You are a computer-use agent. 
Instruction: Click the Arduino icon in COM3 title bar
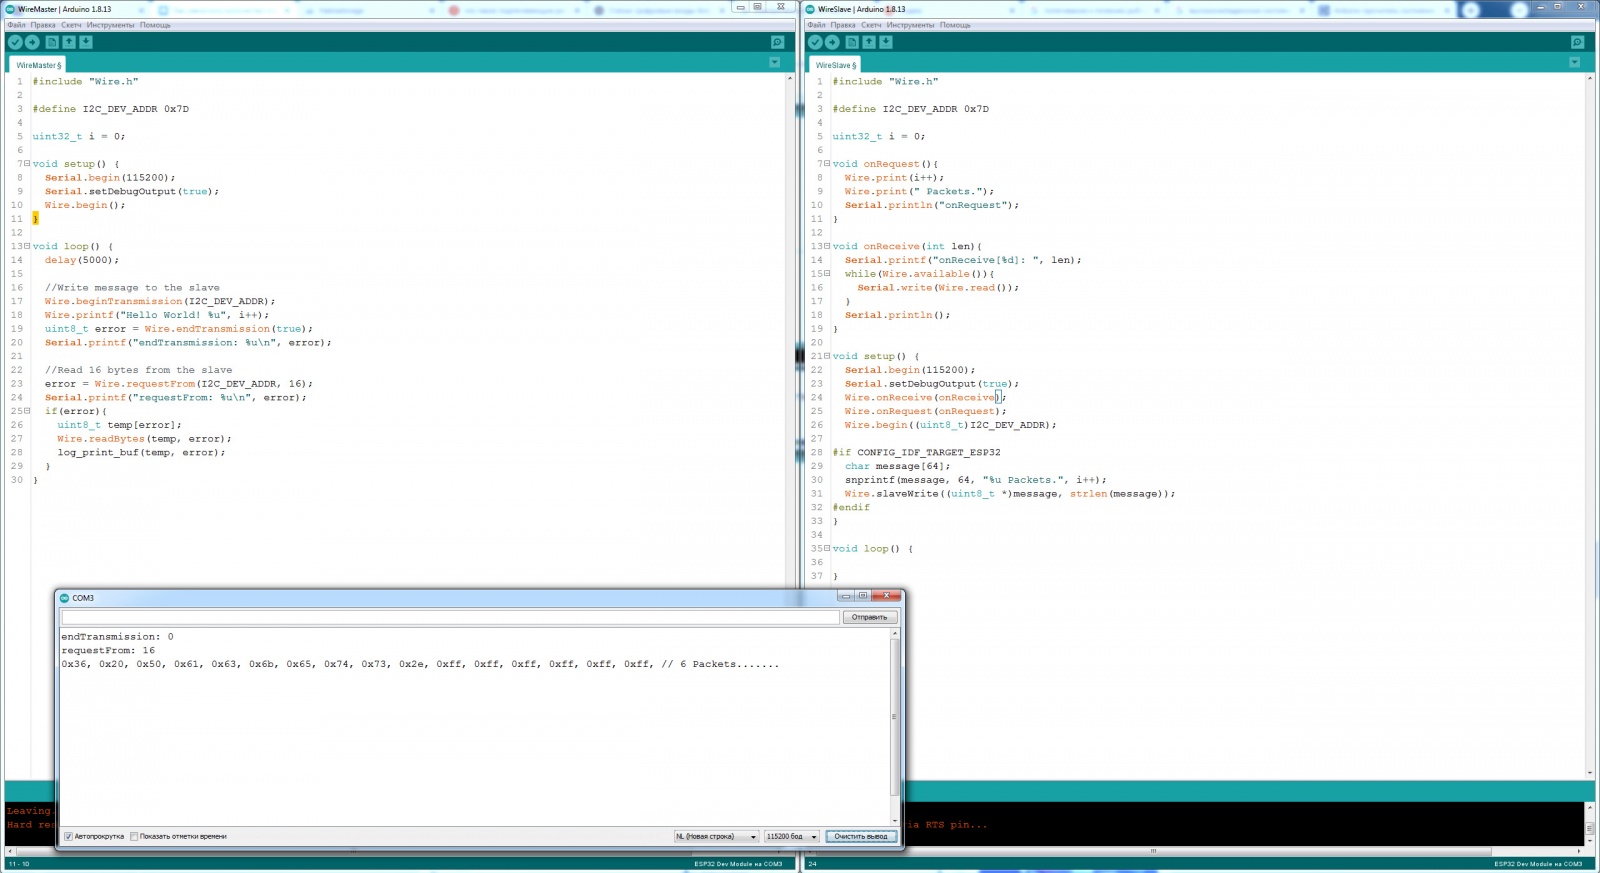[65, 598]
